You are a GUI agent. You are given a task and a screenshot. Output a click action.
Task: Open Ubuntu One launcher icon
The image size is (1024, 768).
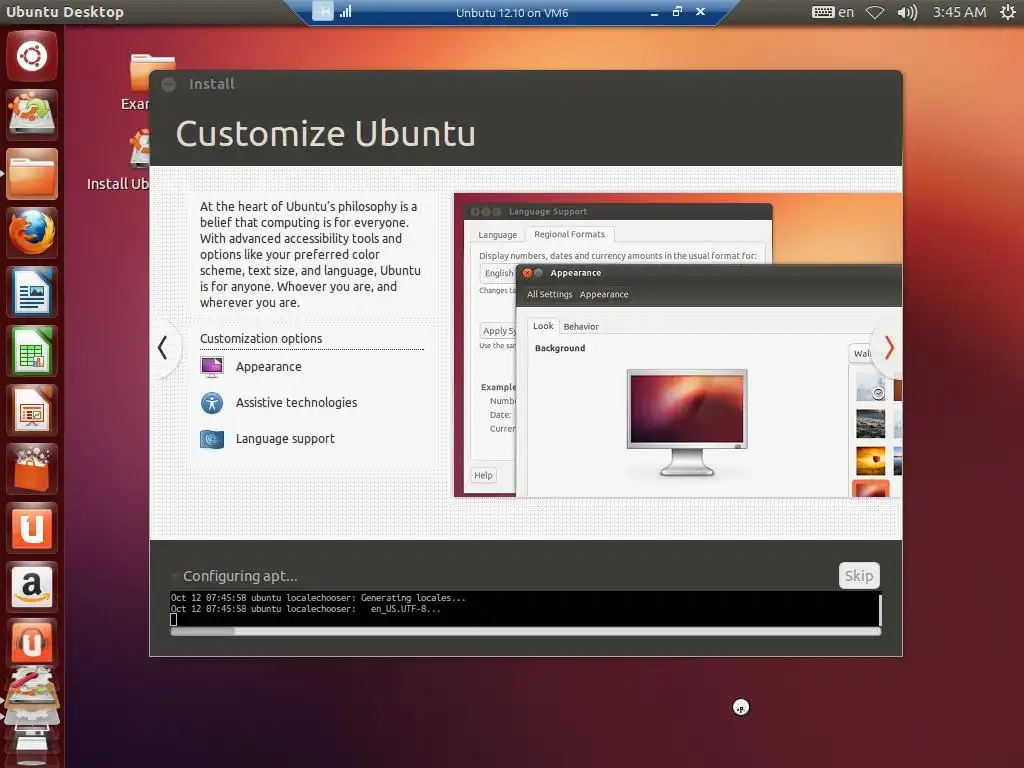[x=31, y=528]
